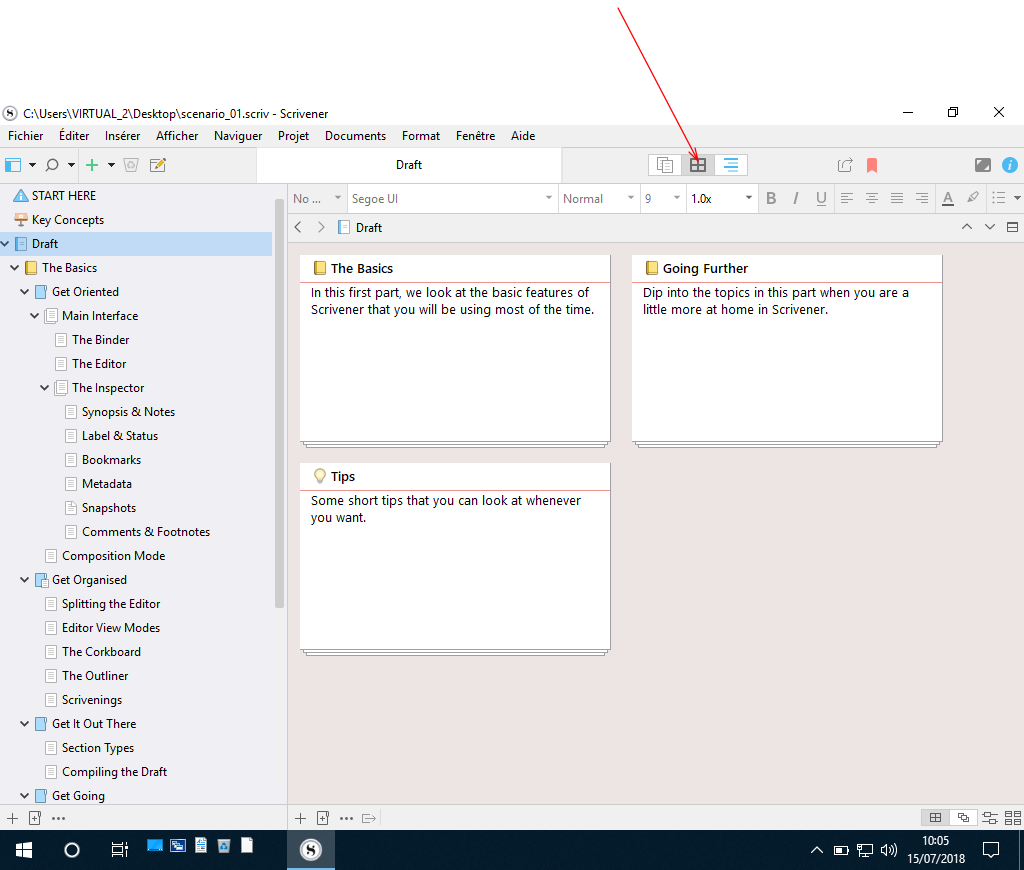Open the Segoe UI font dropdown
This screenshot has height=870, width=1024.
(452, 199)
